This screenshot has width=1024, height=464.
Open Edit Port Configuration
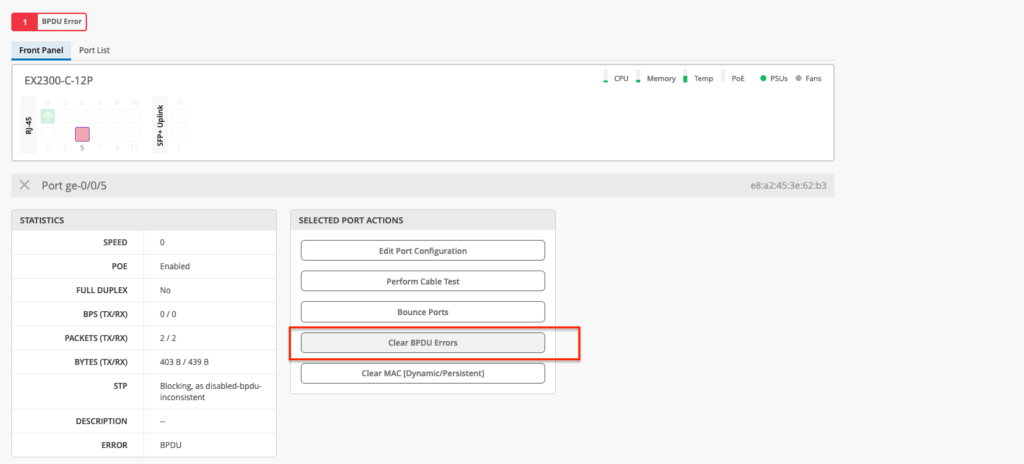click(x=422, y=250)
